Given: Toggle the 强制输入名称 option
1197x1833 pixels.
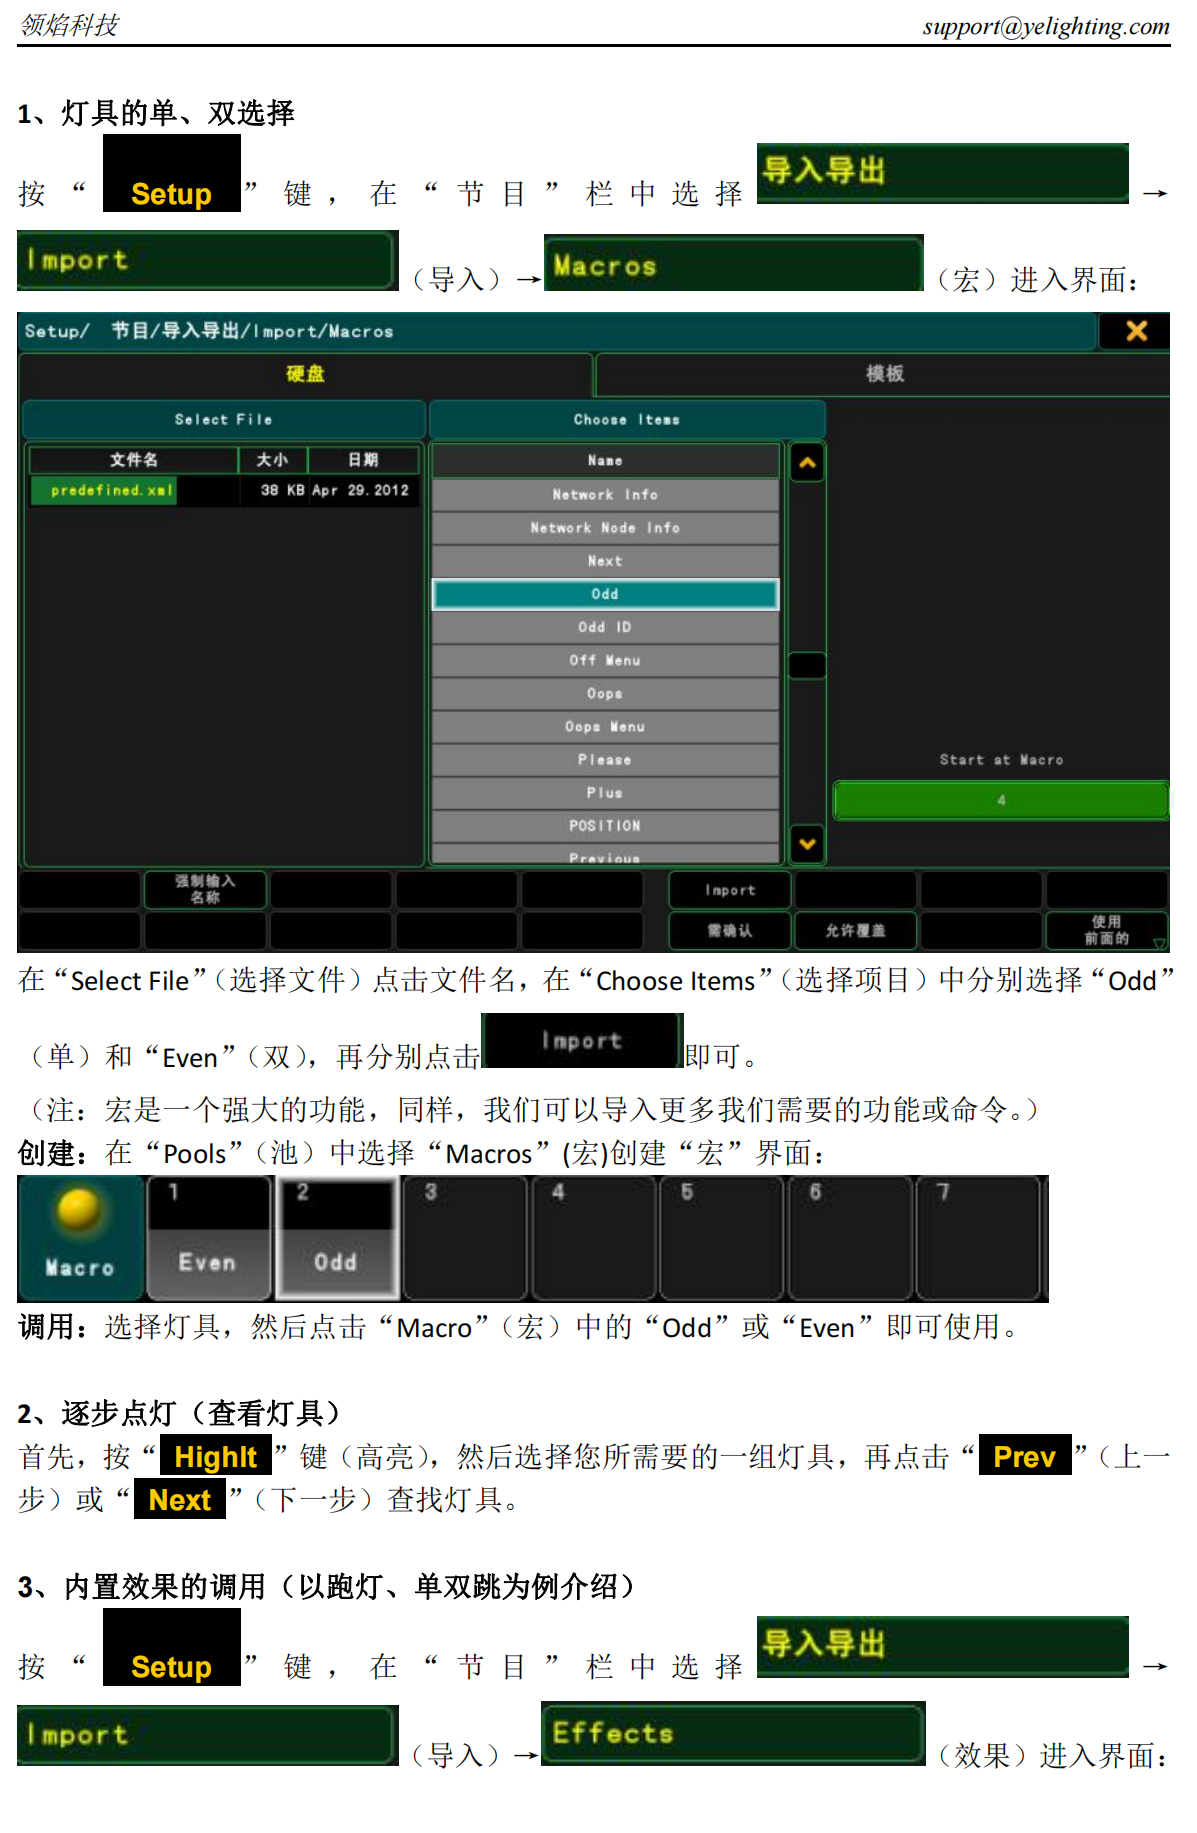Looking at the screenshot, I should [205, 889].
